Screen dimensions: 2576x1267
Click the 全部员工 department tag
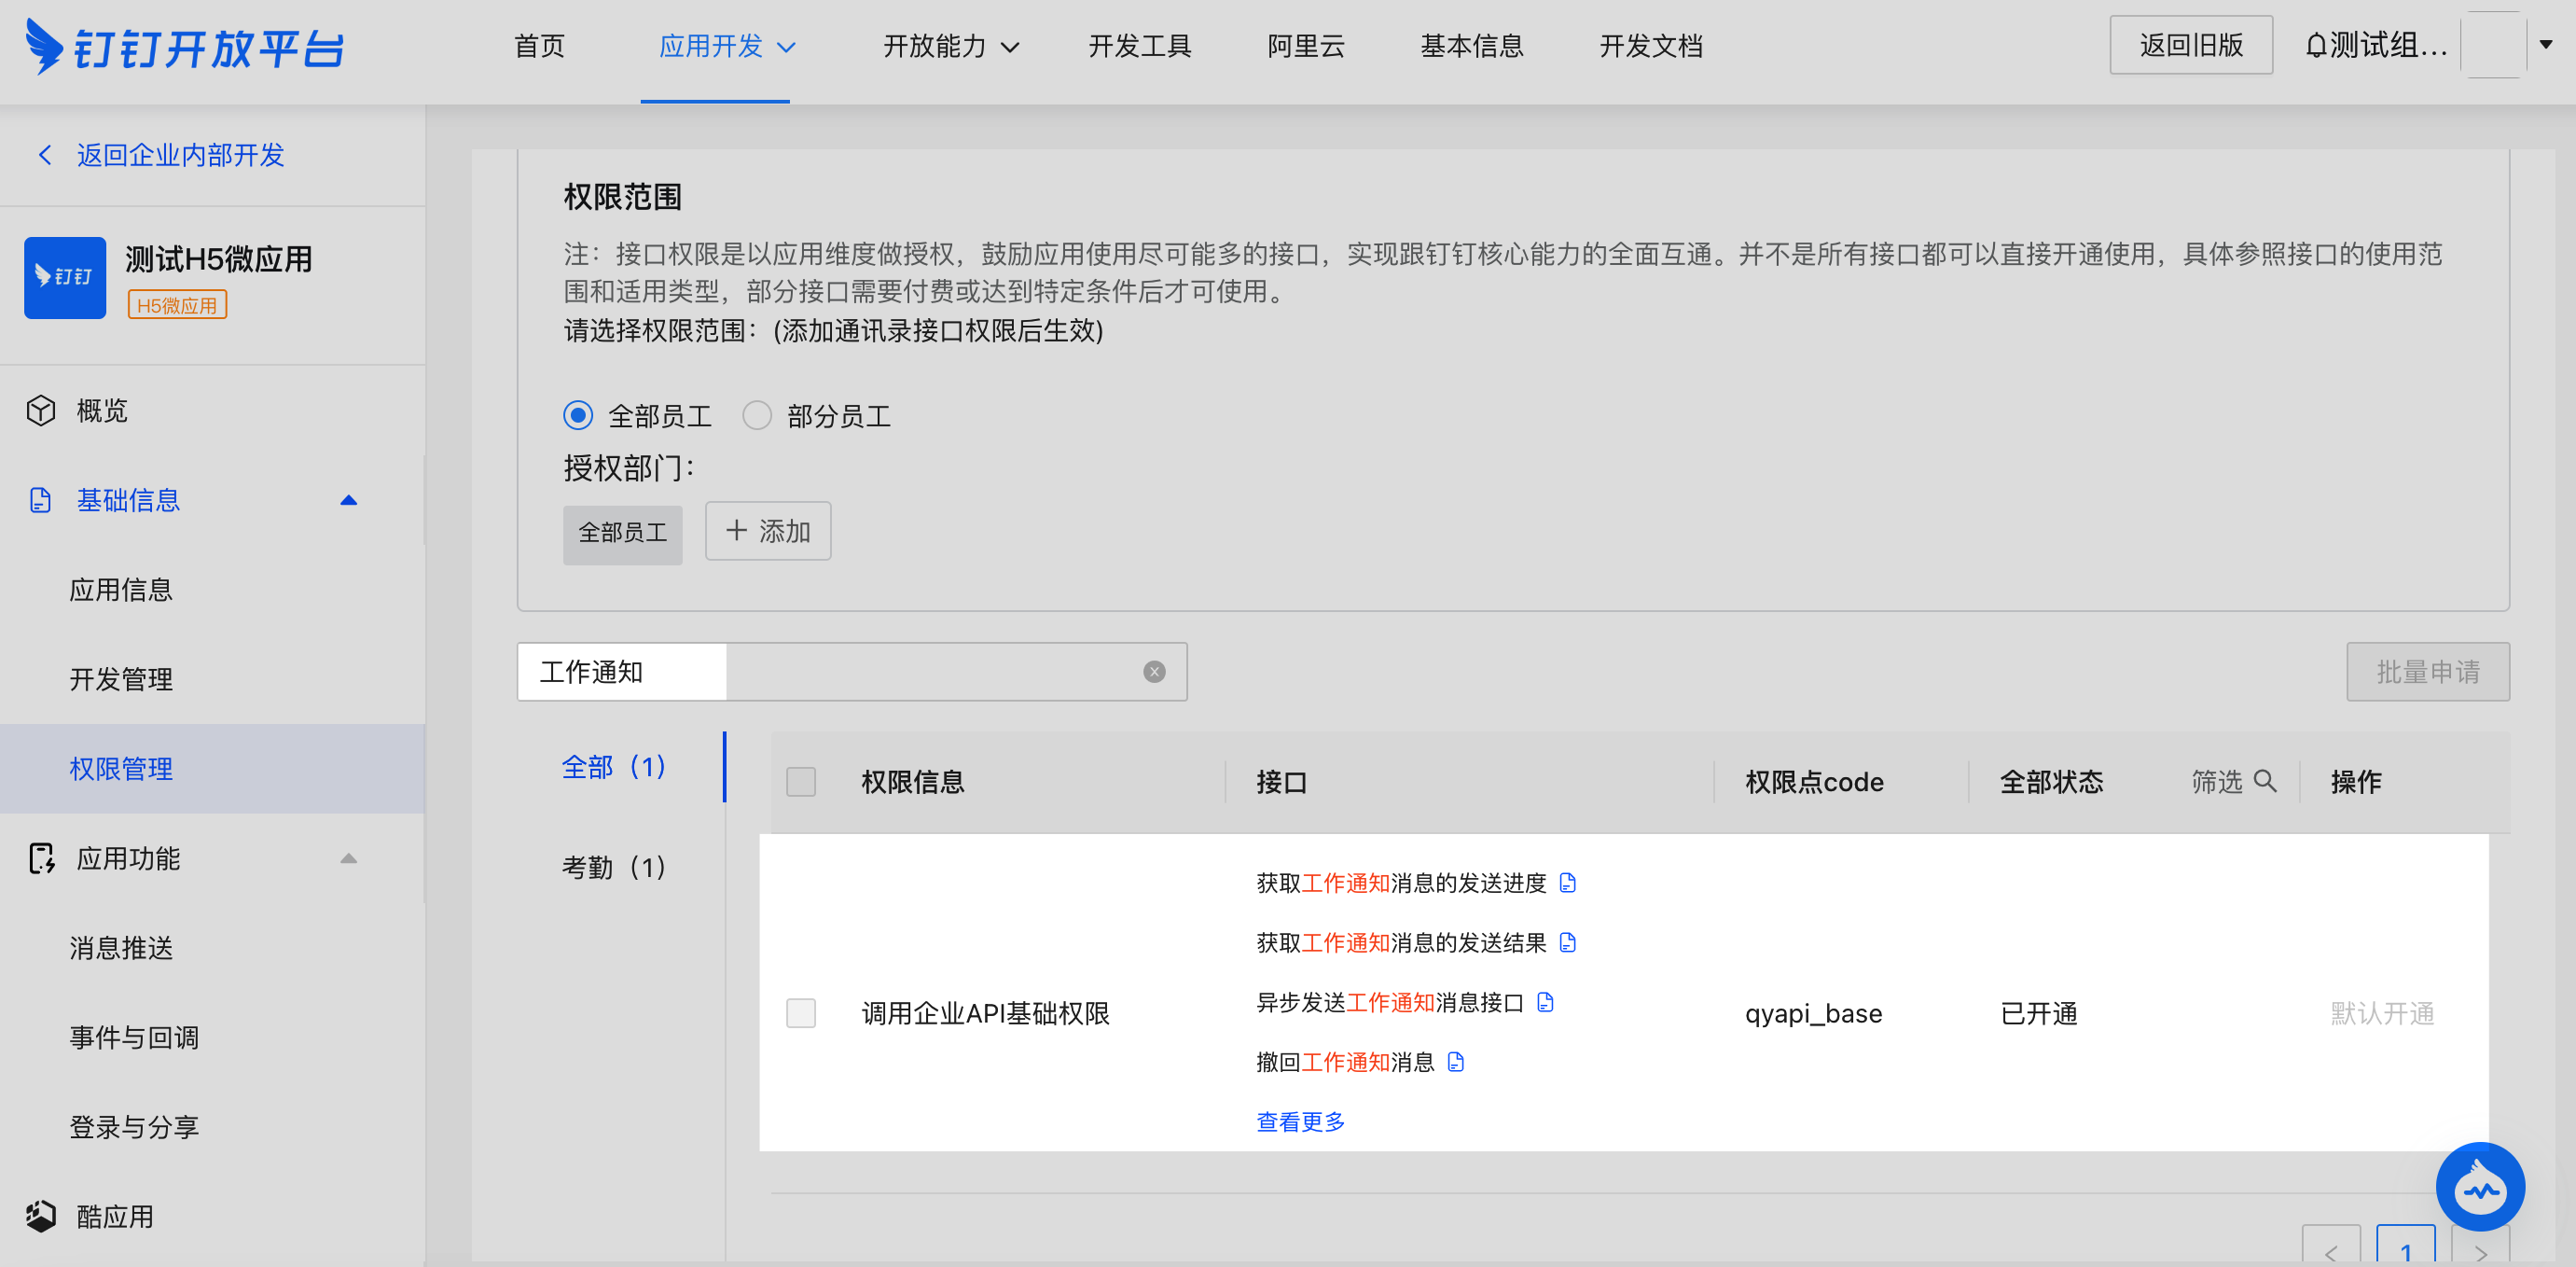622,534
